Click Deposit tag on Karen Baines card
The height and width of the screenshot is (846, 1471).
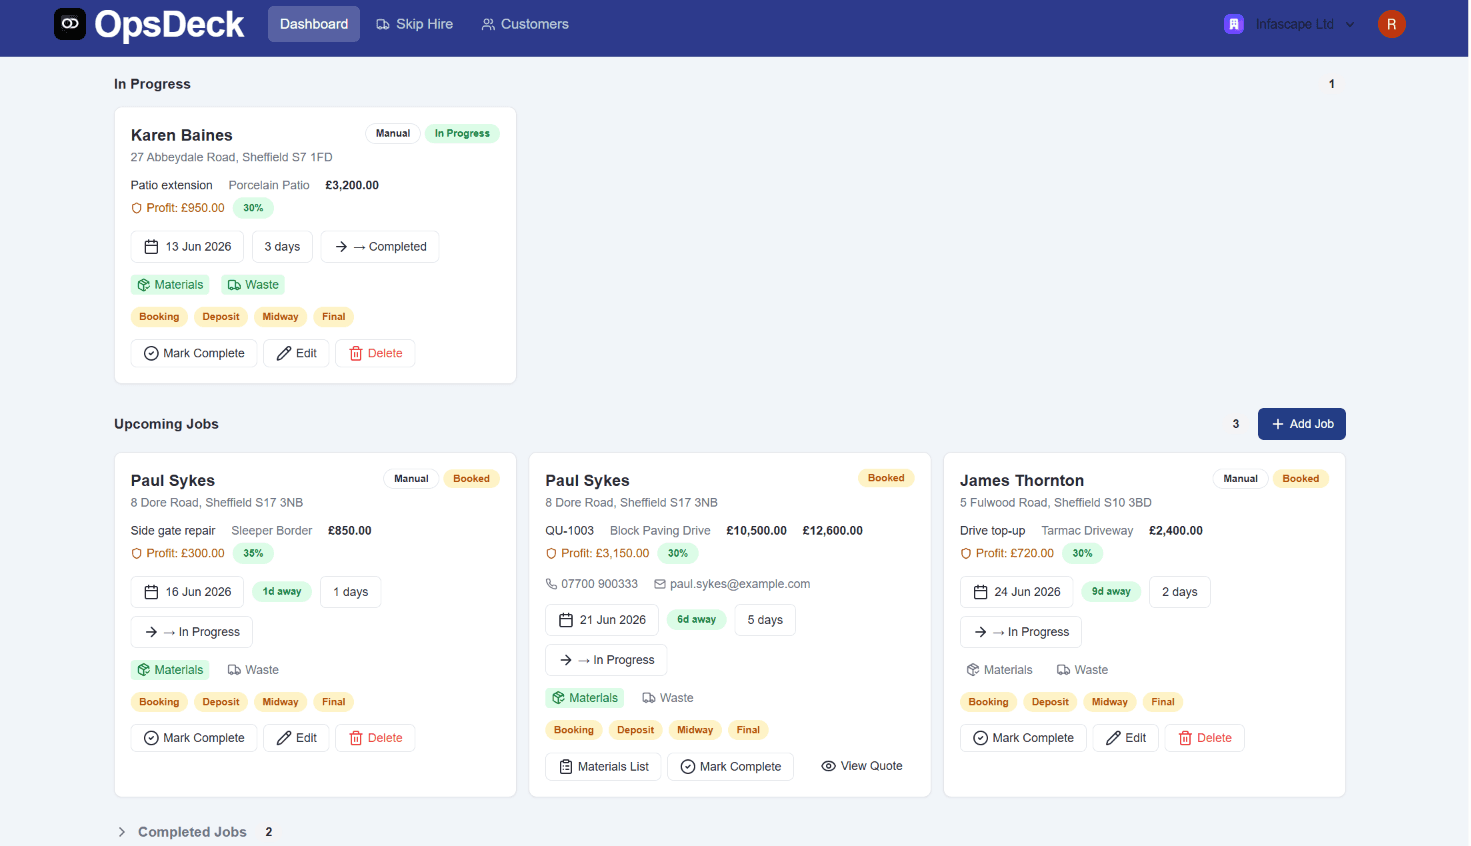click(221, 317)
